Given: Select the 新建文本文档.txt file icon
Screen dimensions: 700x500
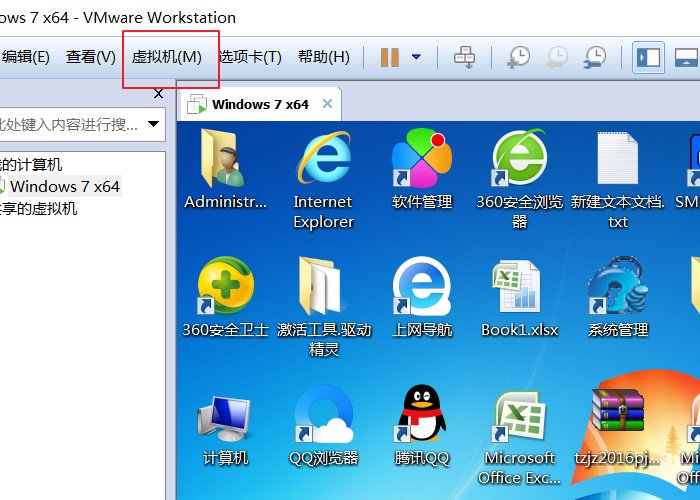Looking at the screenshot, I should [x=618, y=179].
